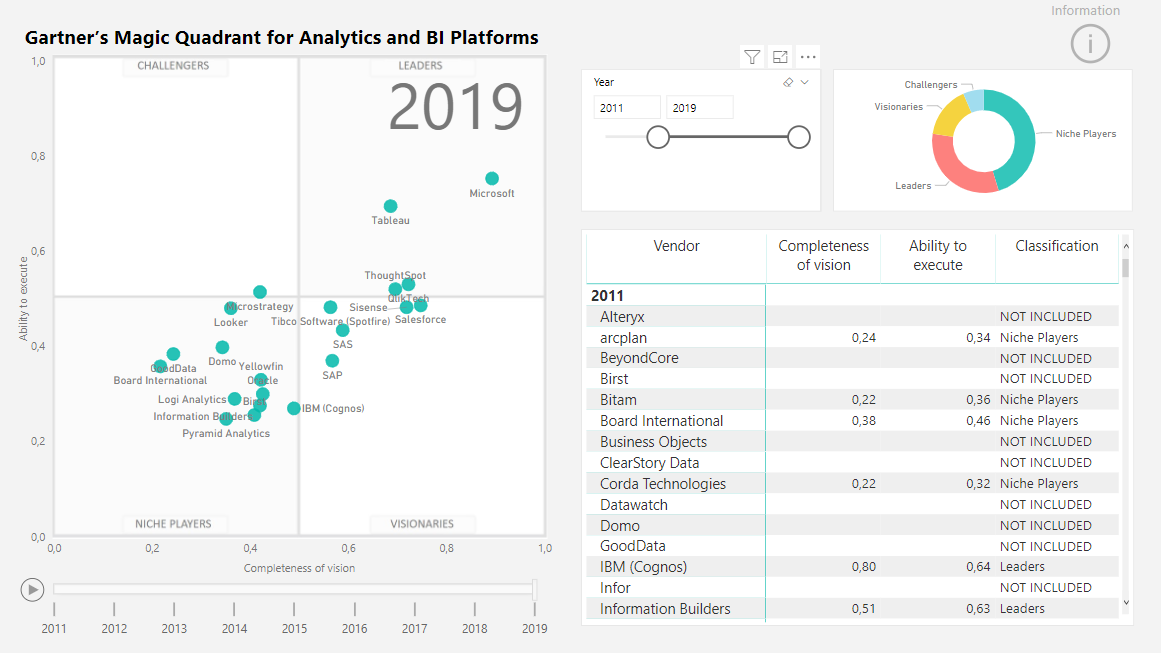Select the SAS data point
Image resolution: width=1161 pixels, height=653 pixels.
[x=342, y=330]
